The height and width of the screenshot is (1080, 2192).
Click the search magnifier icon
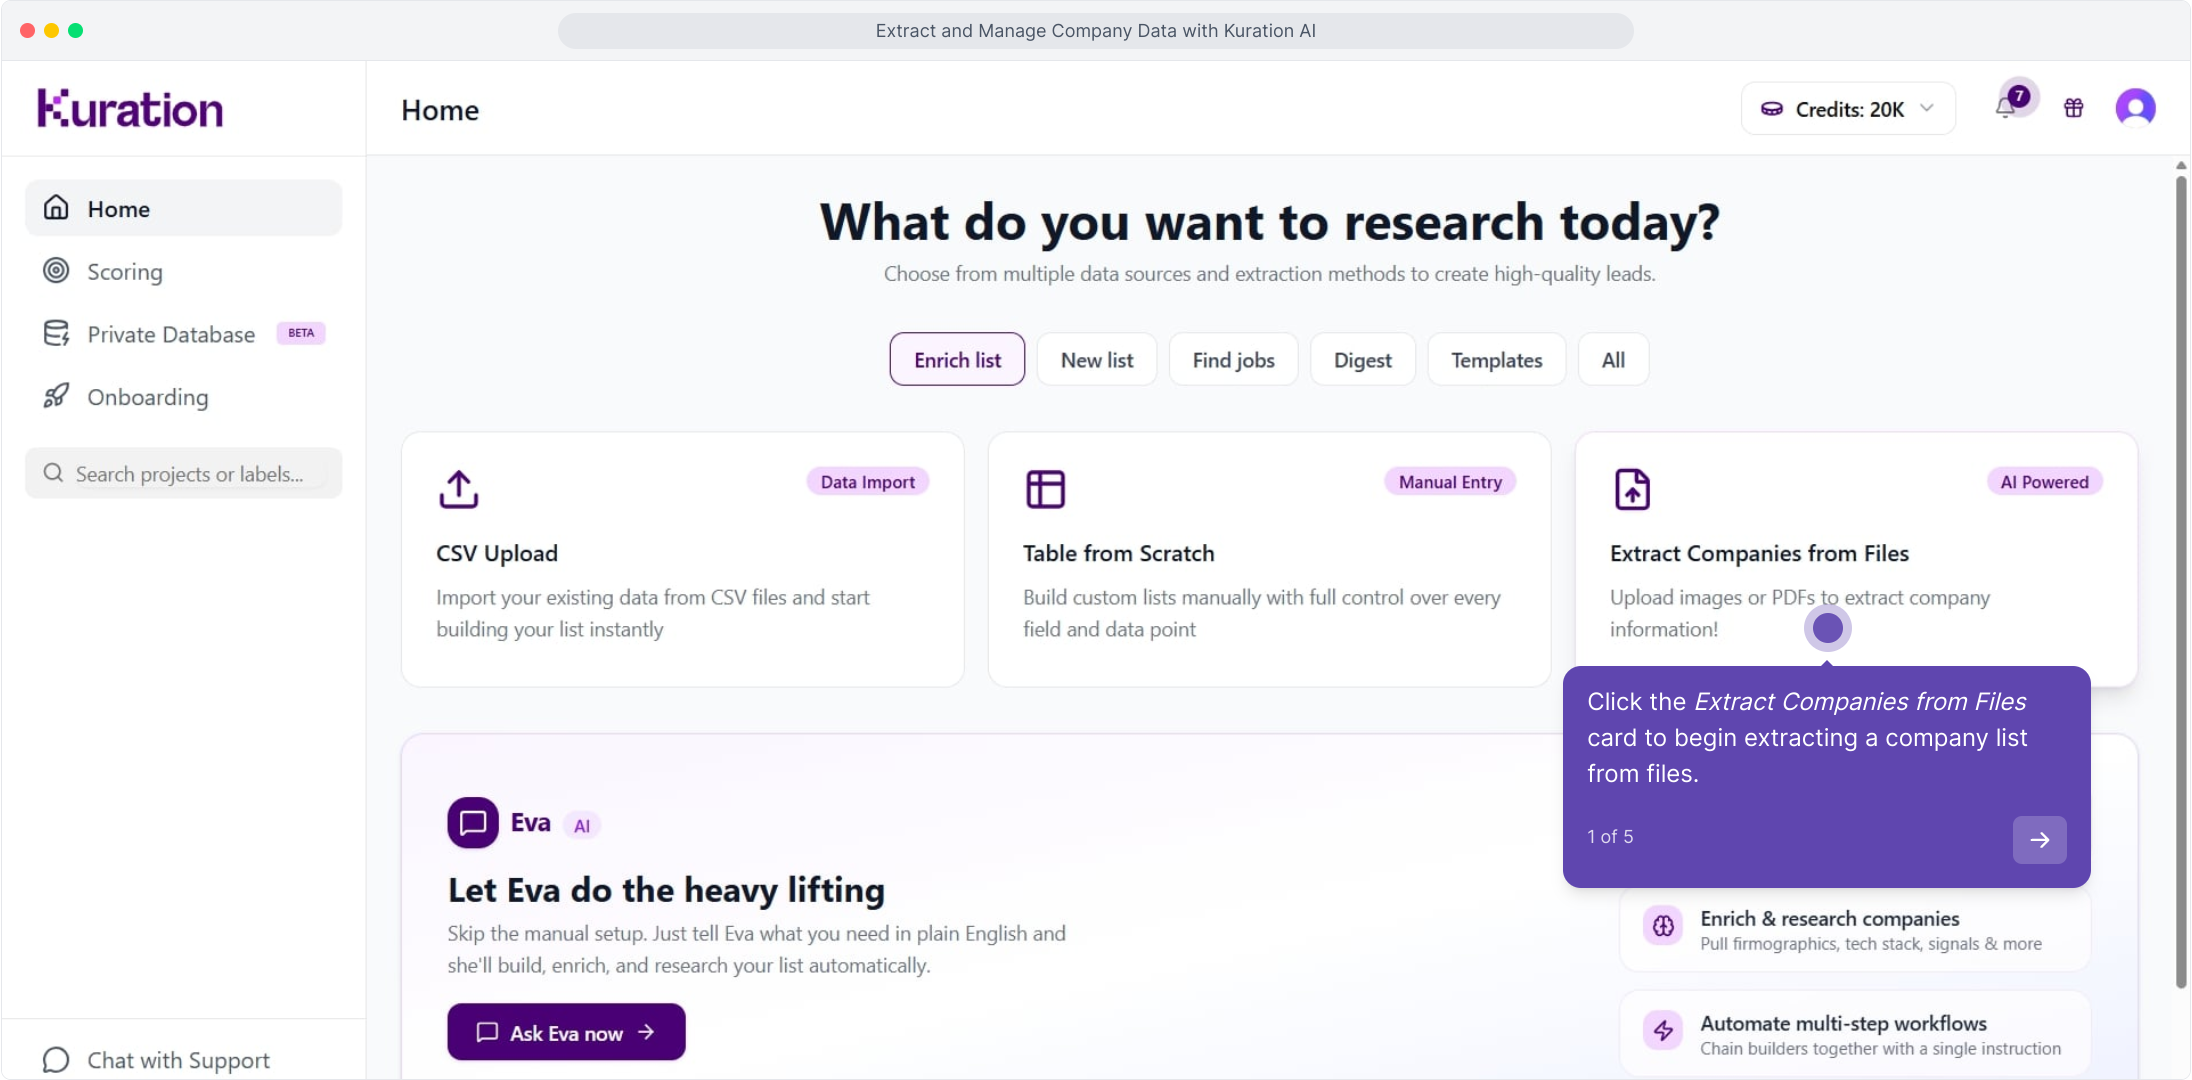[x=53, y=473]
